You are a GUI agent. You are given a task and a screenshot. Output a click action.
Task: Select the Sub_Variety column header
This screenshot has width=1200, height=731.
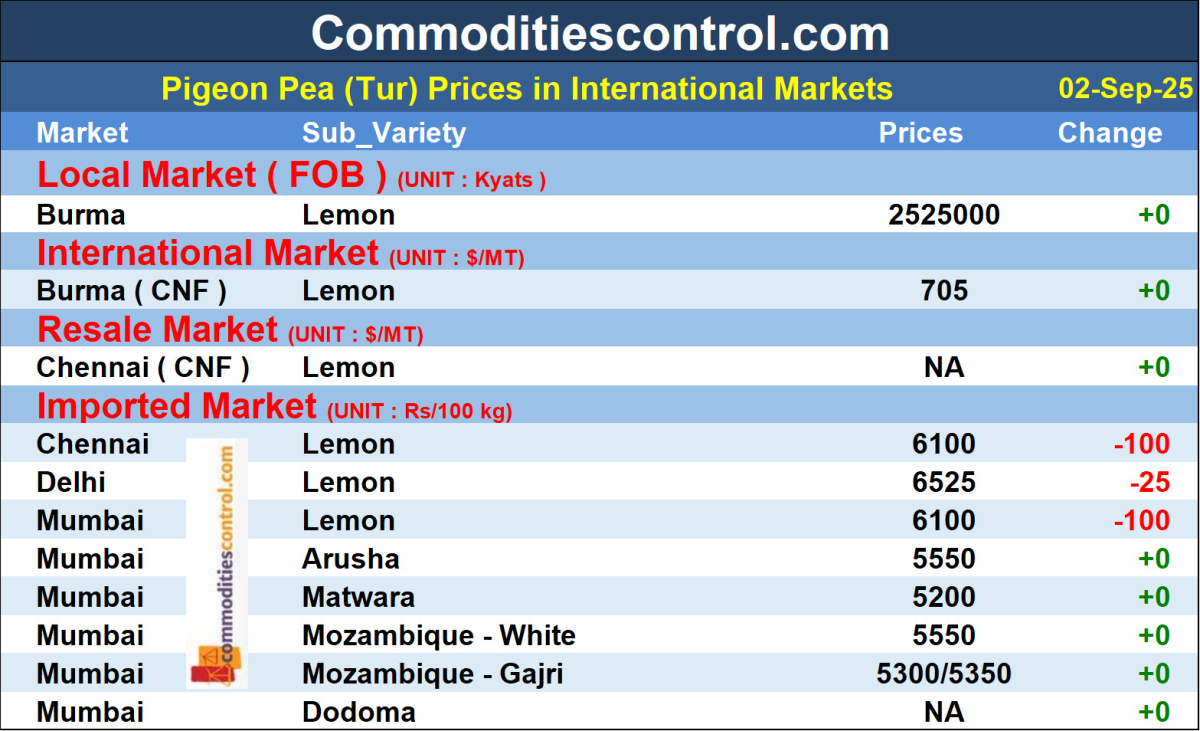[384, 133]
